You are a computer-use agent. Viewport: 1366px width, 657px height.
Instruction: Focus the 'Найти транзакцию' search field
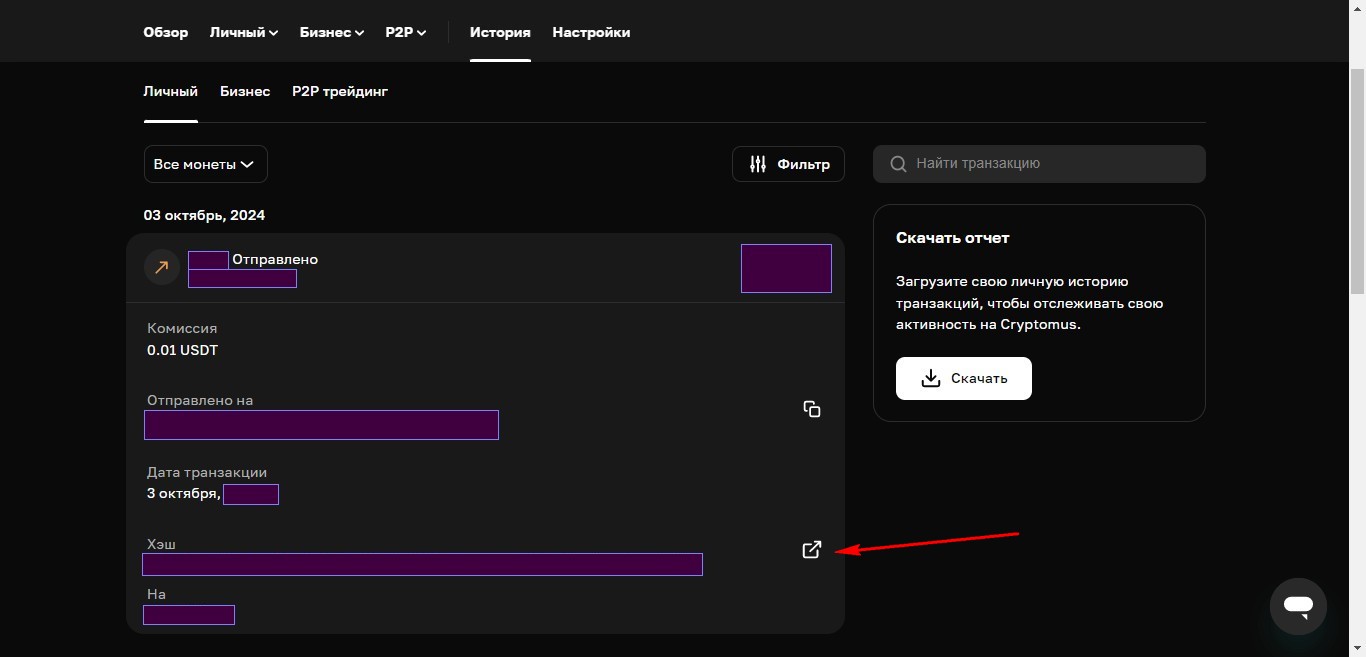(1039, 164)
